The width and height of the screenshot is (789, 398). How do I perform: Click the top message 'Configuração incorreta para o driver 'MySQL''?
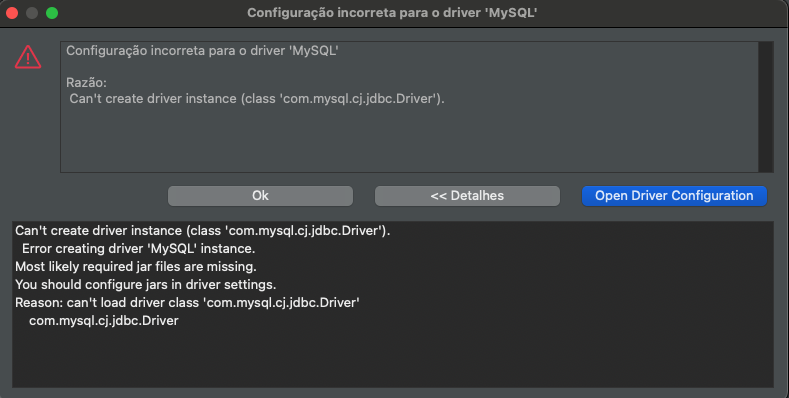pyautogui.click(x=202, y=51)
